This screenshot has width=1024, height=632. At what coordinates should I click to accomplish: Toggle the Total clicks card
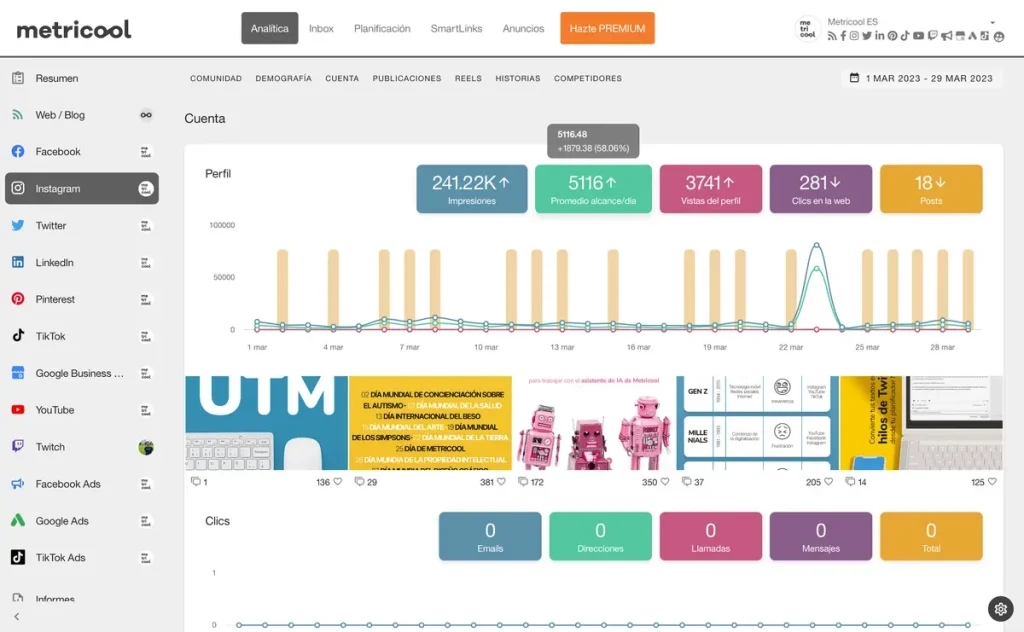(931, 536)
